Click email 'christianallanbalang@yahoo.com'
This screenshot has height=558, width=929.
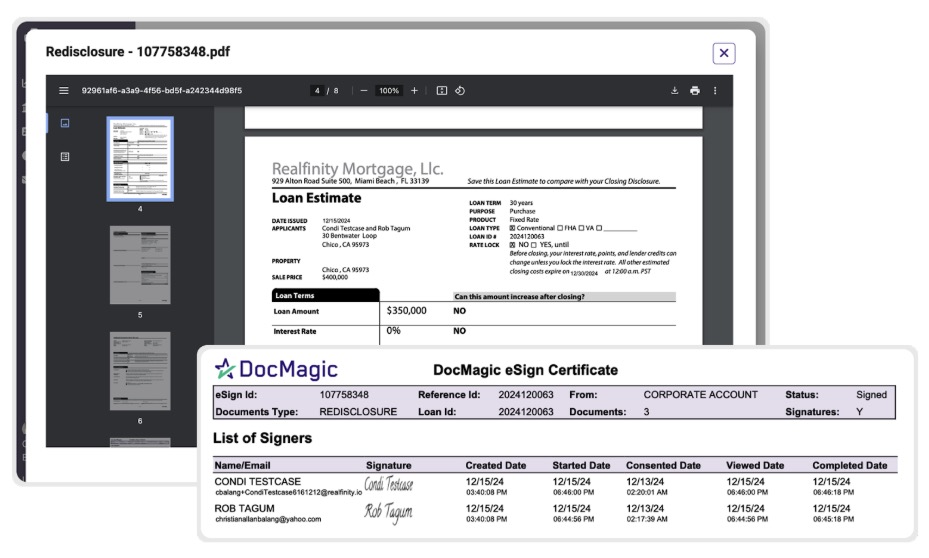point(268,519)
